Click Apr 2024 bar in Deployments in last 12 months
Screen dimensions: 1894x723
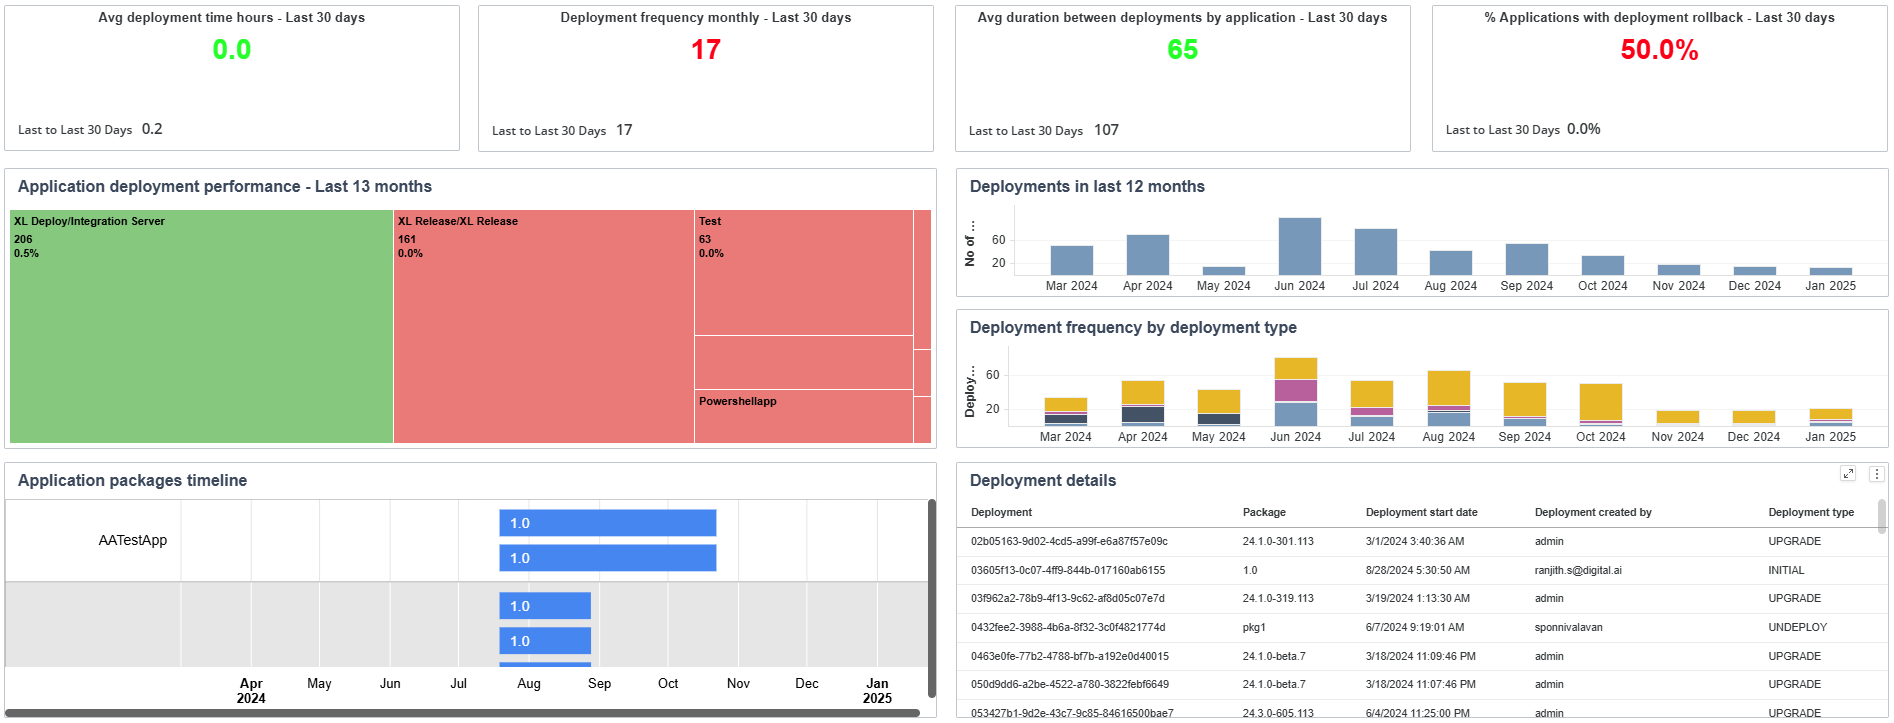pyautogui.click(x=1148, y=255)
